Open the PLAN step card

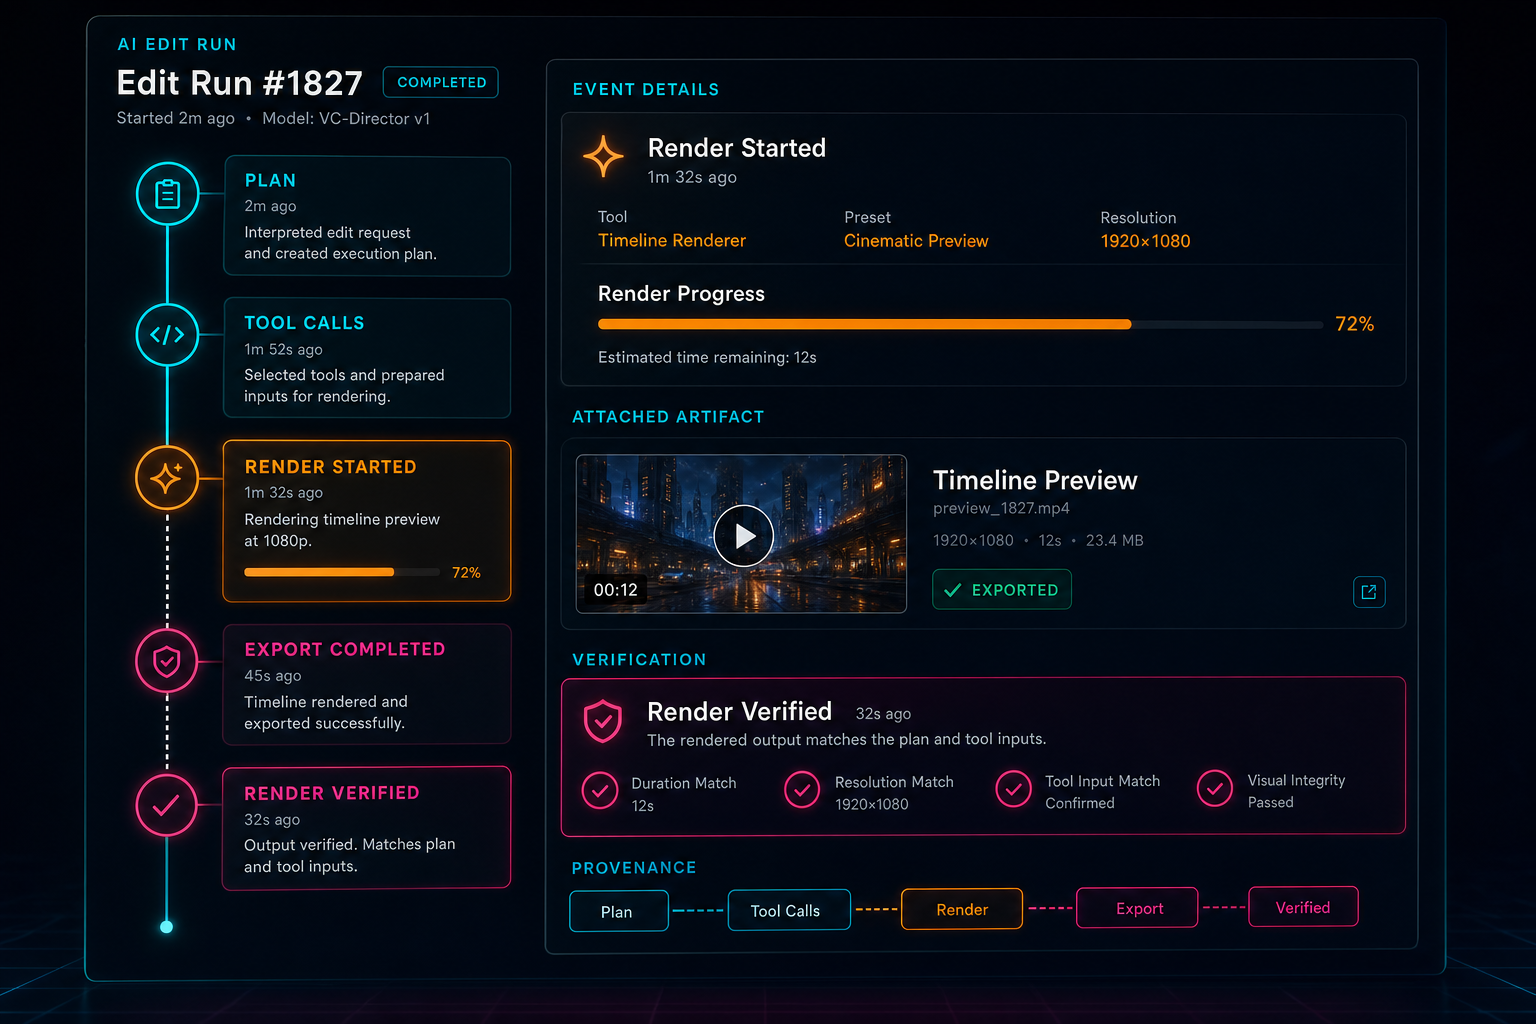[x=367, y=216]
